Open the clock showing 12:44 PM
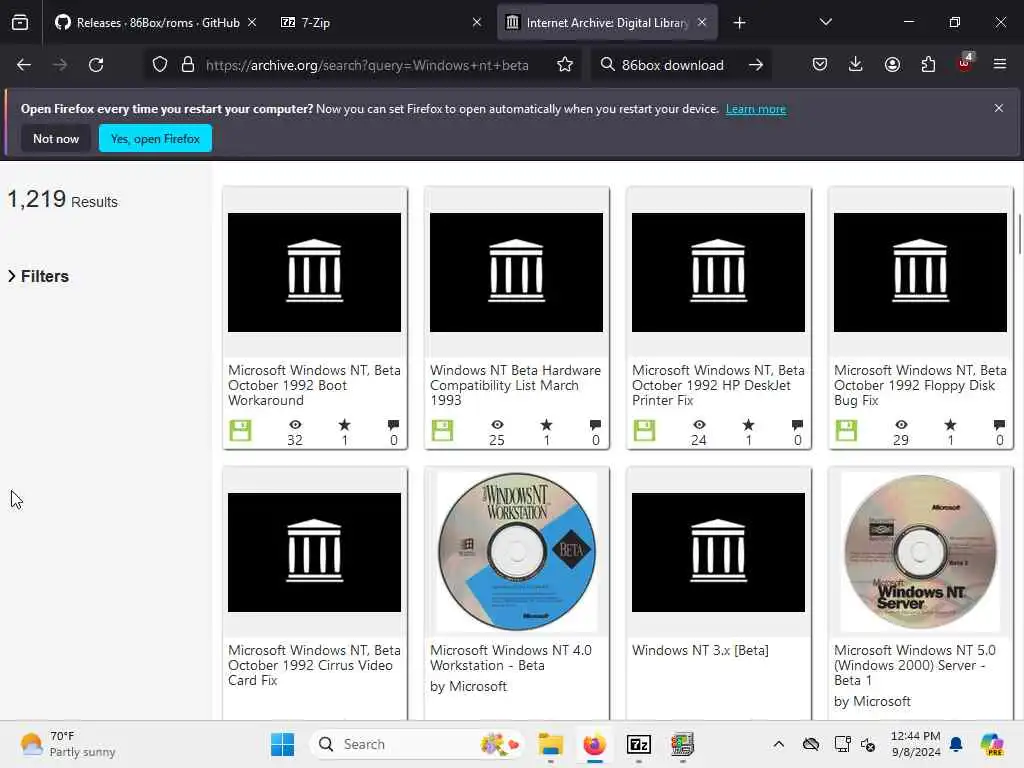 [x=916, y=744]
